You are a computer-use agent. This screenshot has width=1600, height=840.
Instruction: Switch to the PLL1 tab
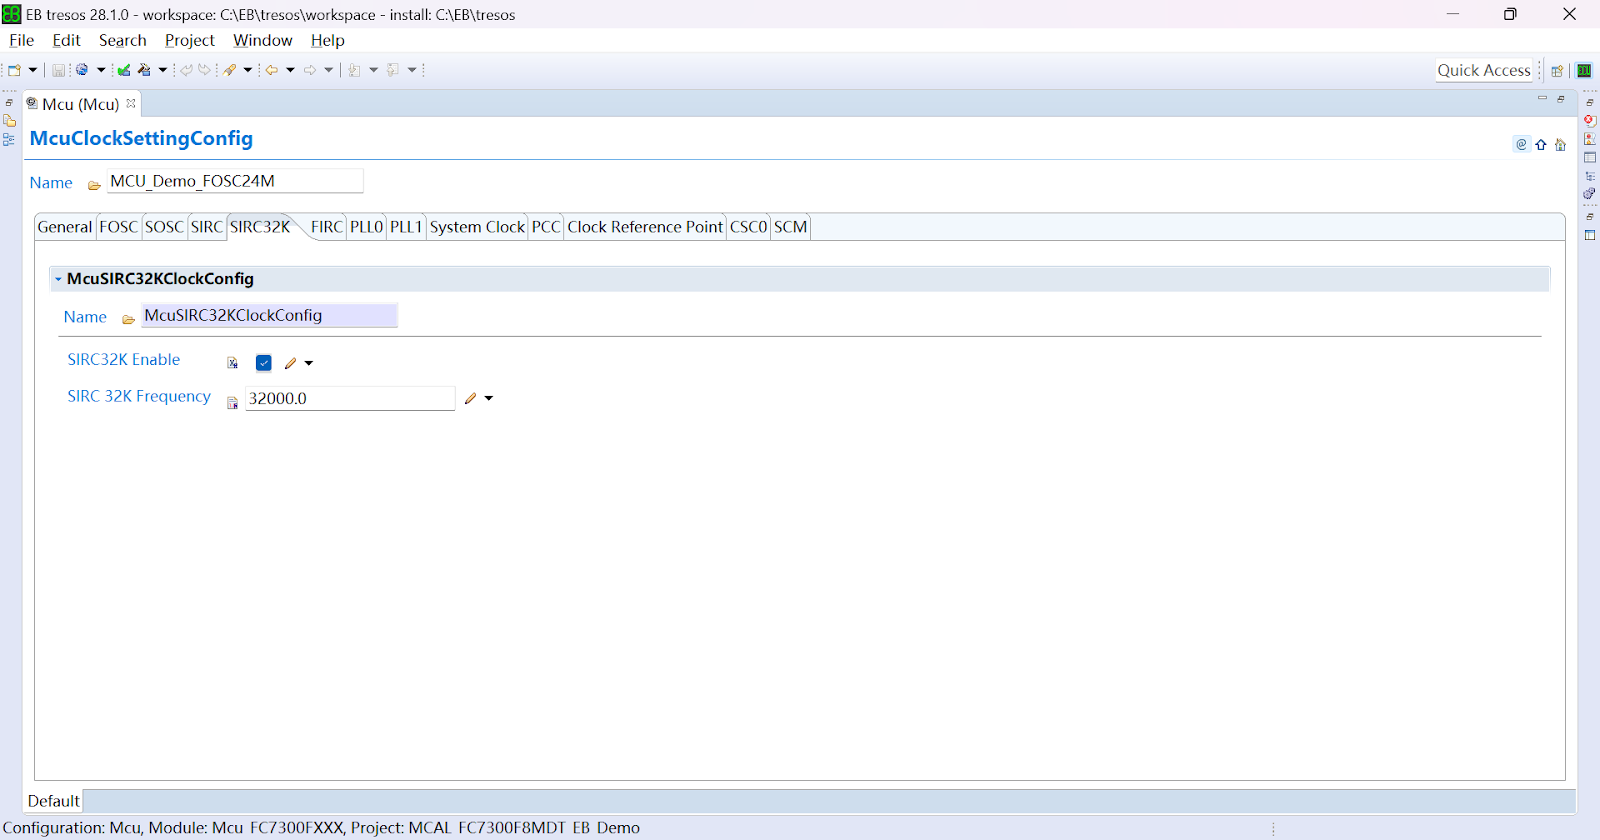point(406,227)
